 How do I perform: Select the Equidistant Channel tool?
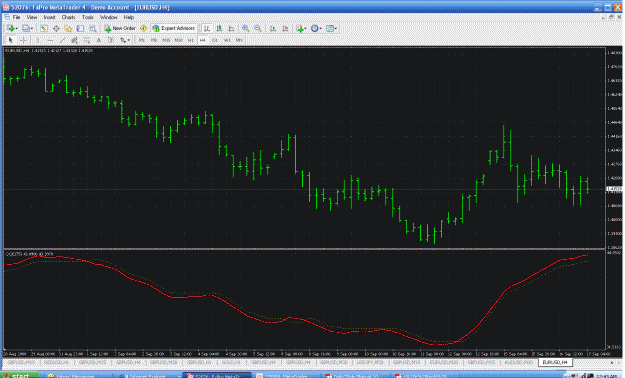pyautogui.click(x=74, y=40)
